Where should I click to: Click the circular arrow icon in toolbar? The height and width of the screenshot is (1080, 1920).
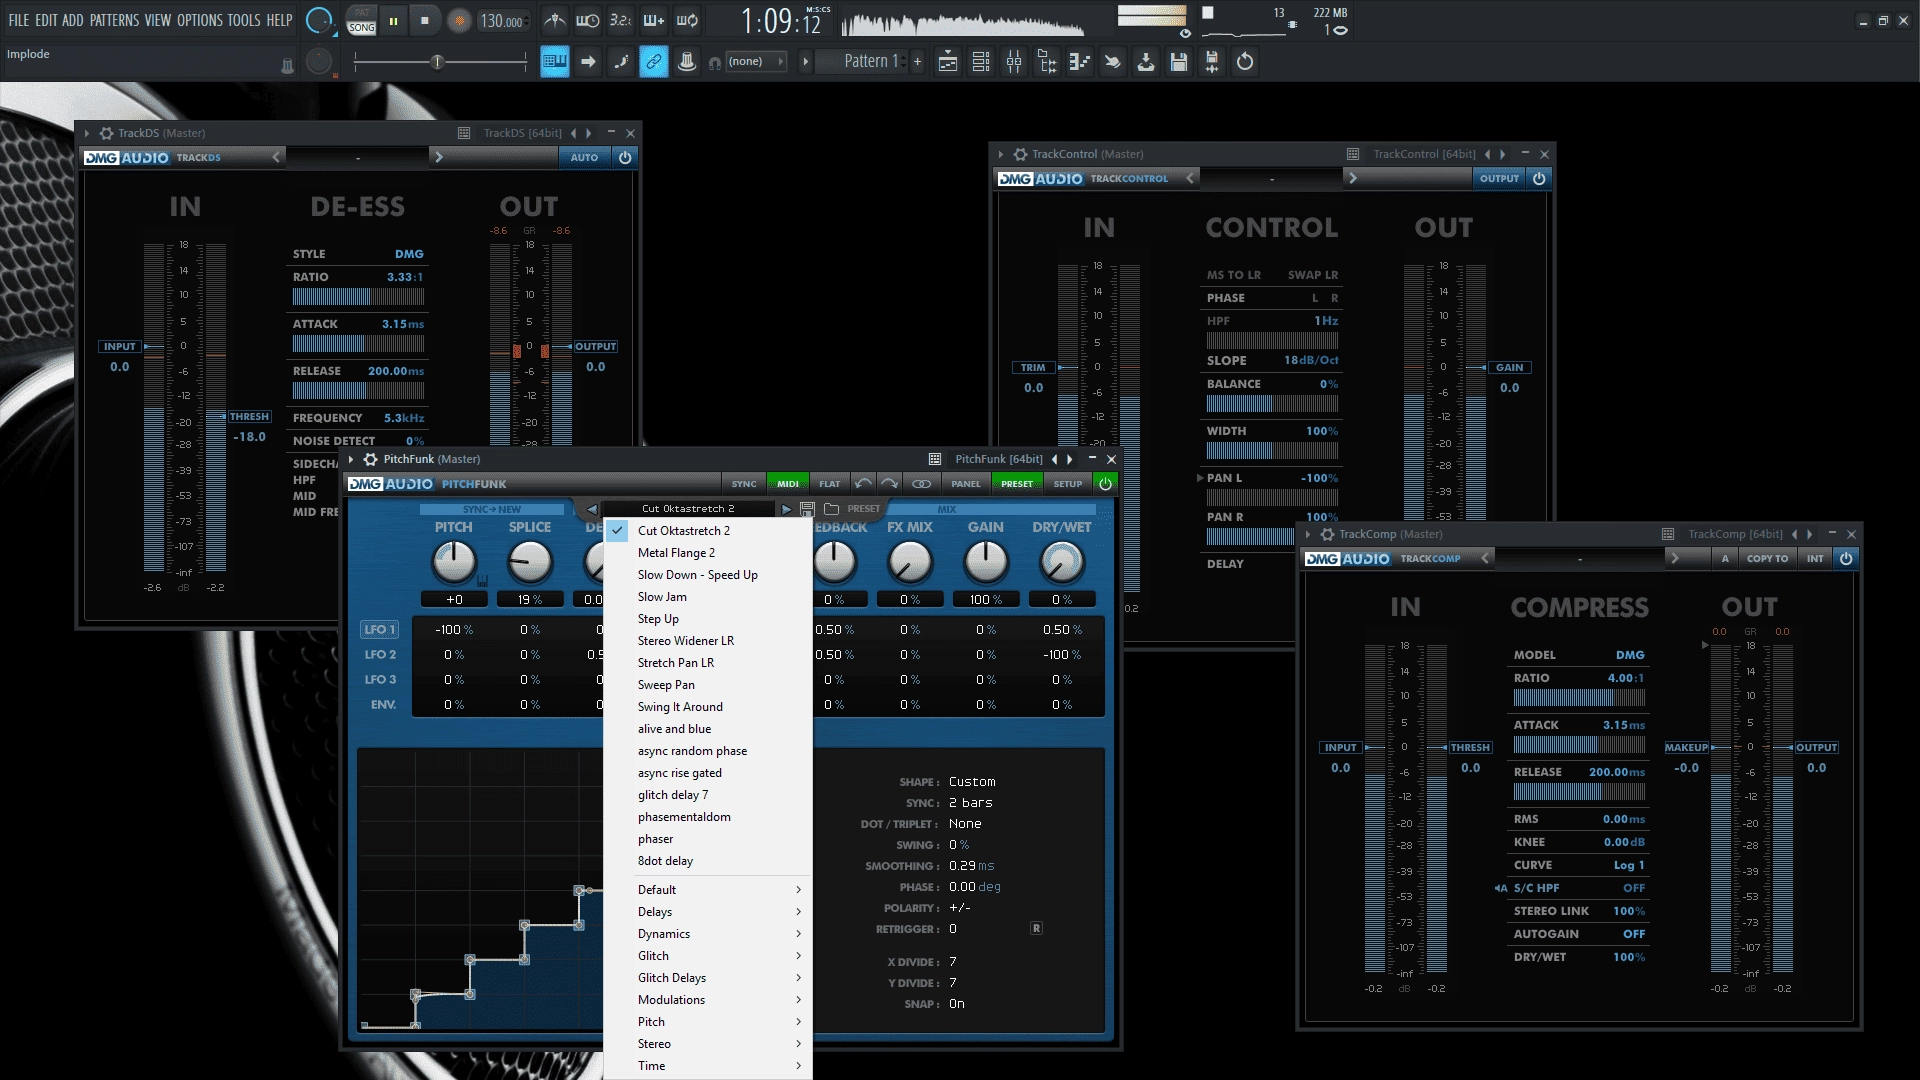point(1245,62)
